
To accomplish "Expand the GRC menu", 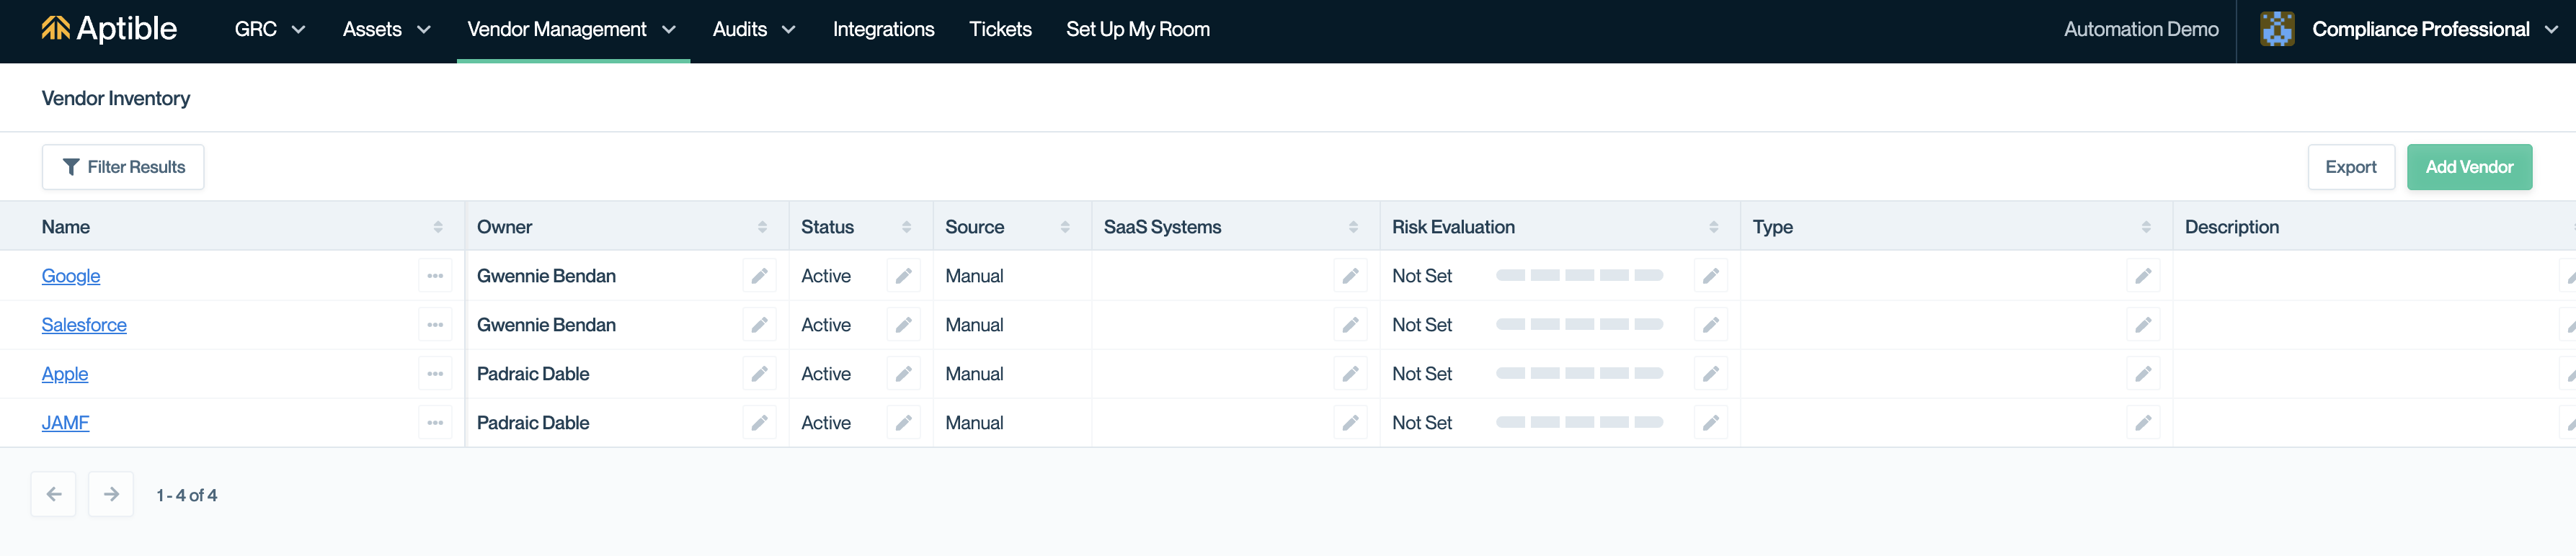I will pos(270,29).
